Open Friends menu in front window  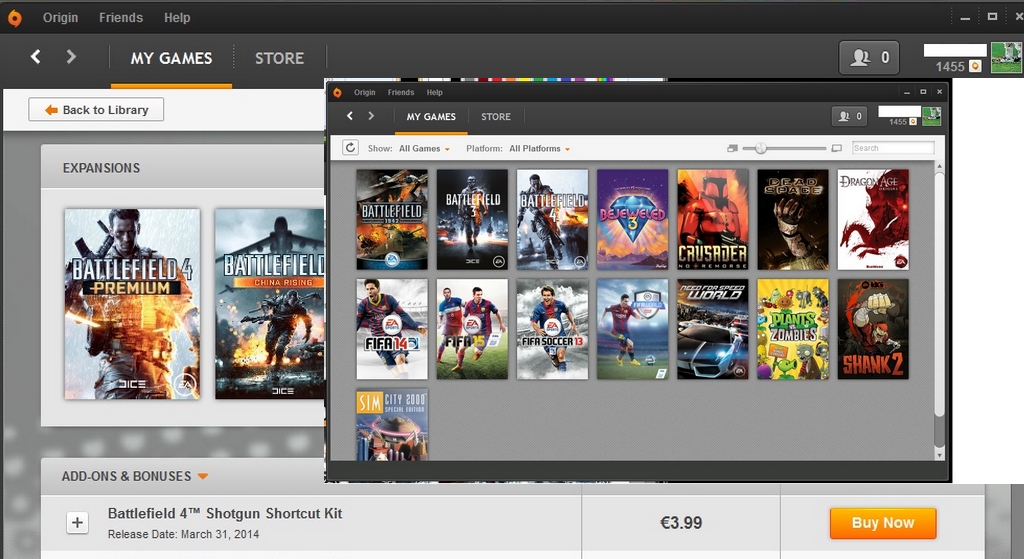[400, 92]
